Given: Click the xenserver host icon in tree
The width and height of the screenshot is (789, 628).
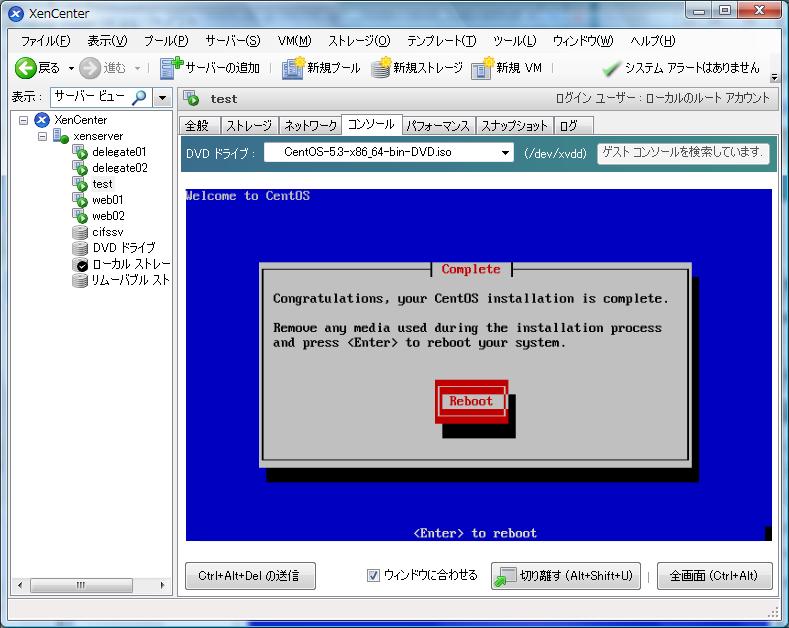Looking at the screenshot, I should pos(61,136).
